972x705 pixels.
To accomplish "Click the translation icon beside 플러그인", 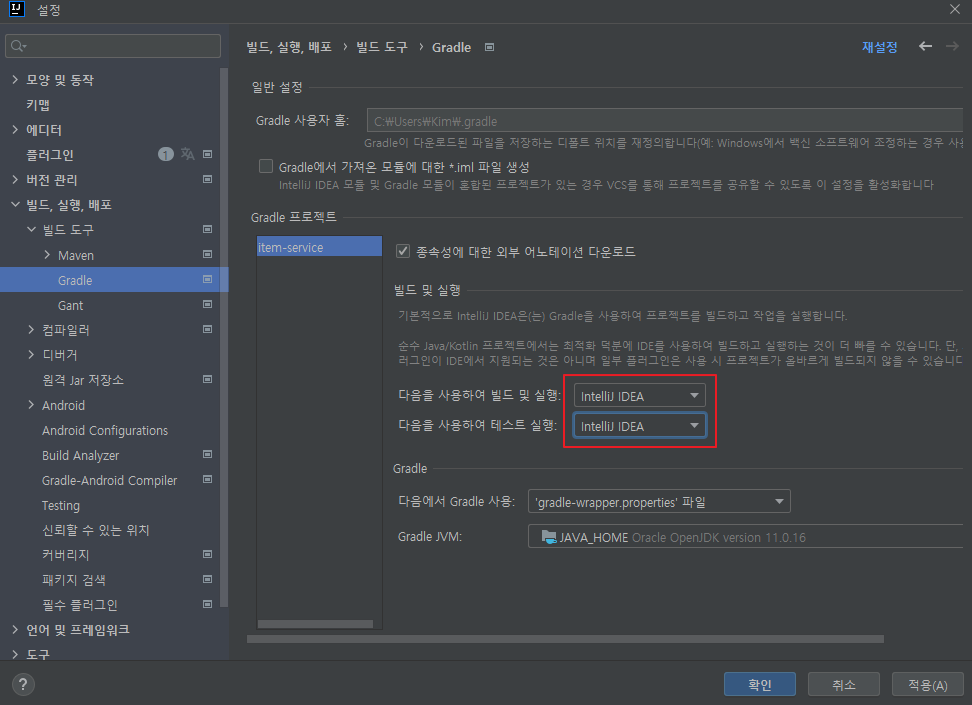I will [187, 154].
